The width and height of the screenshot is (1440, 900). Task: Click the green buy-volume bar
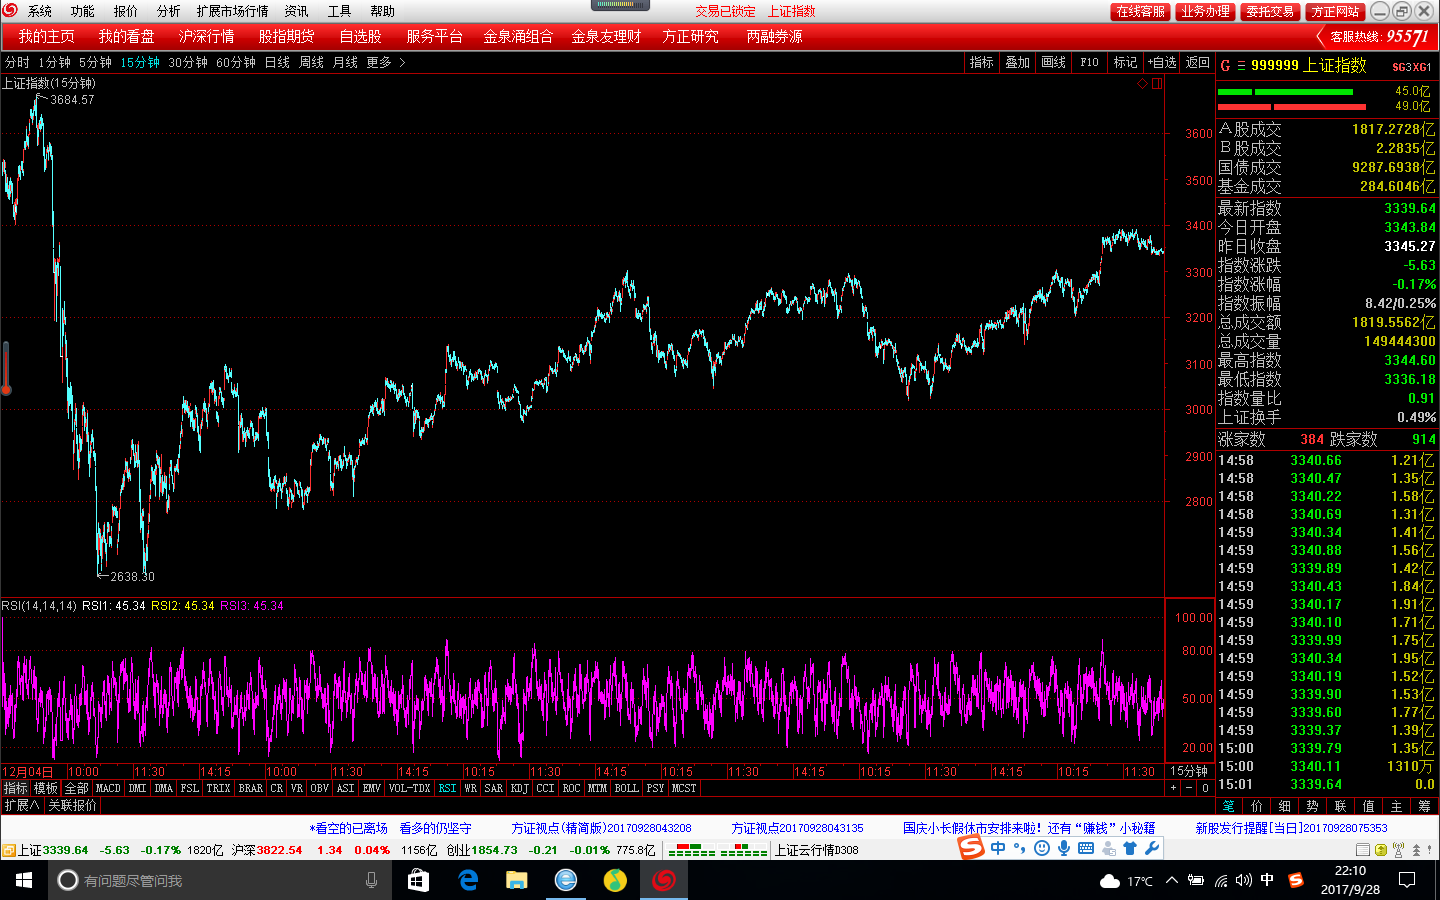point(1286,92)
